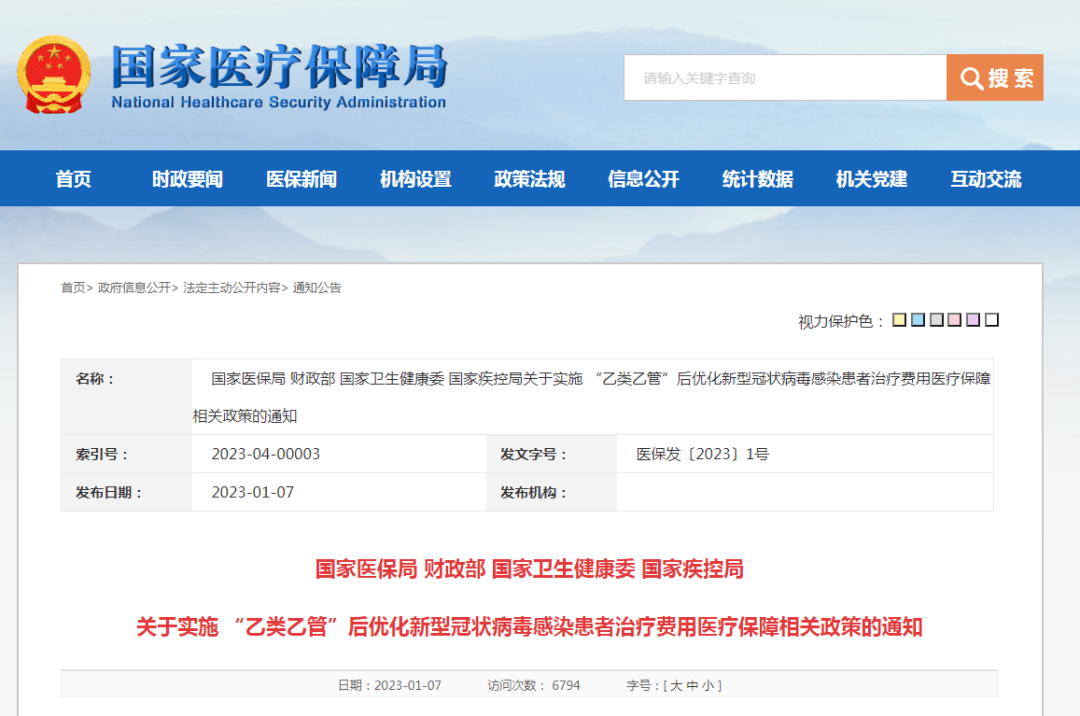Select the yellow eye-protection color swatch
This screenshot has width=1080, height=716.
[900, 319]
